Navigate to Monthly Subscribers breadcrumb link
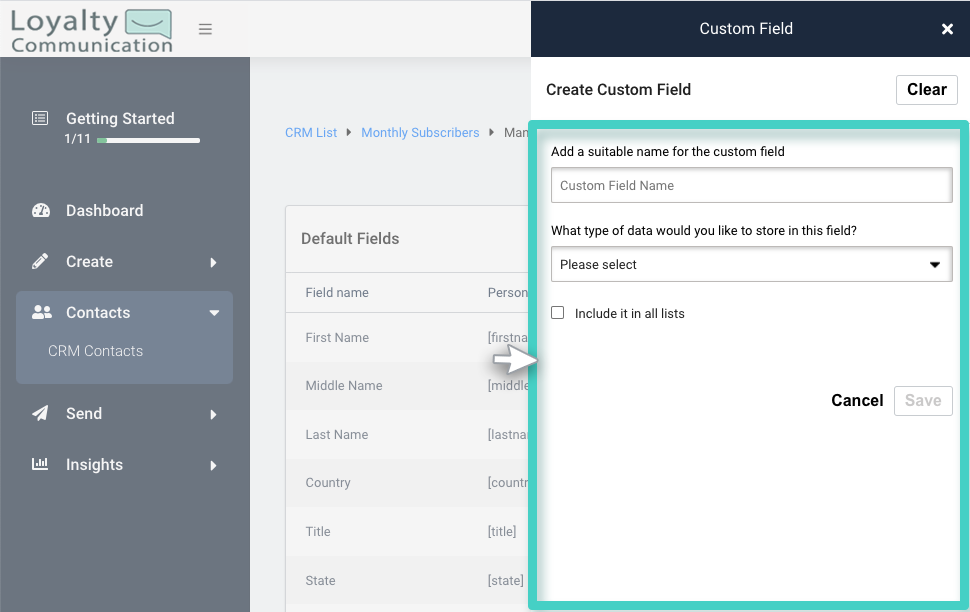The image size is (970, 612). 420,132
